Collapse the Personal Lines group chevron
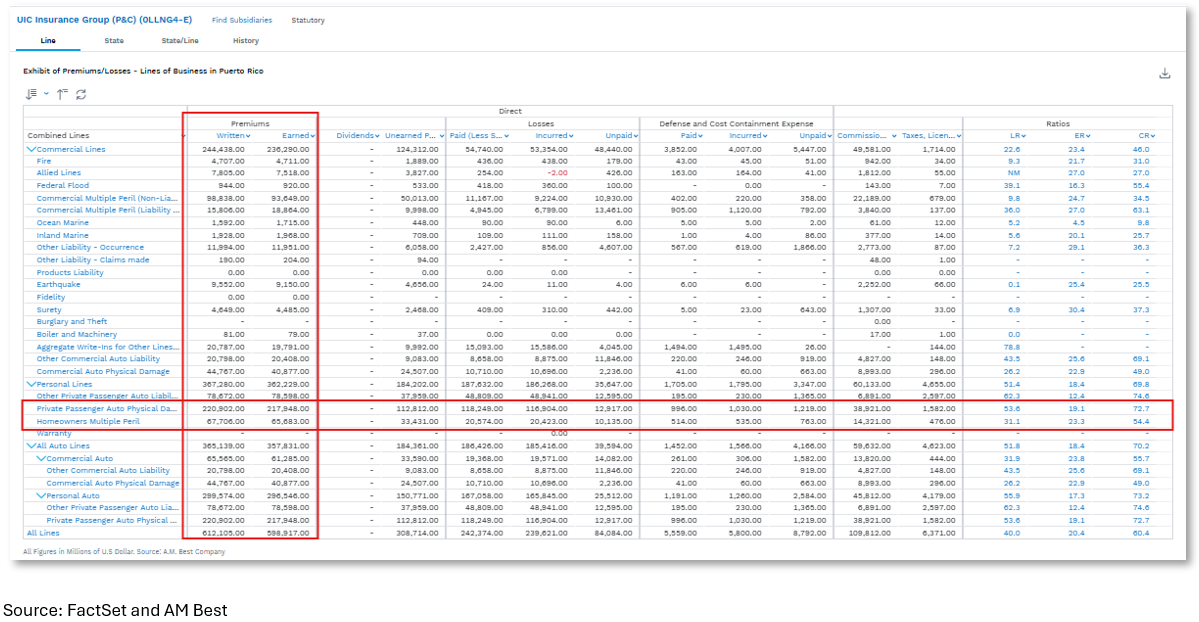 (x=31, y=384)
